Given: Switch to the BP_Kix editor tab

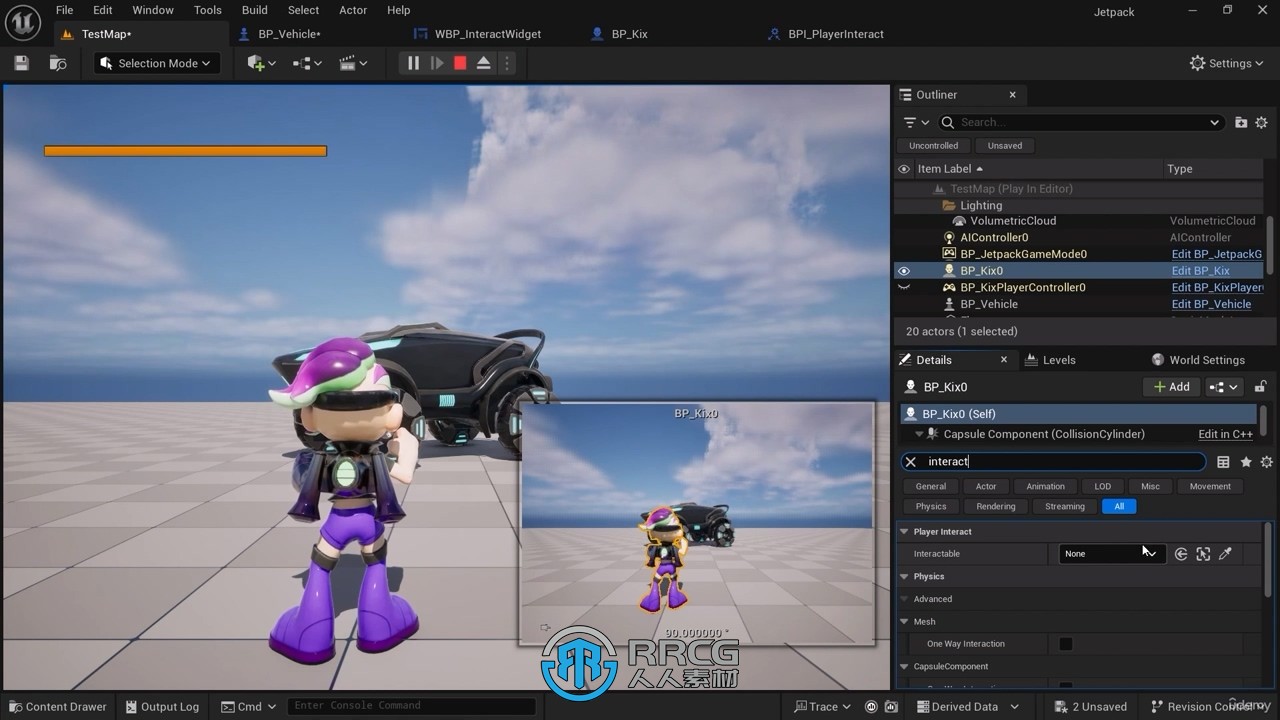Looking at the screenshot, I should 630,34.
